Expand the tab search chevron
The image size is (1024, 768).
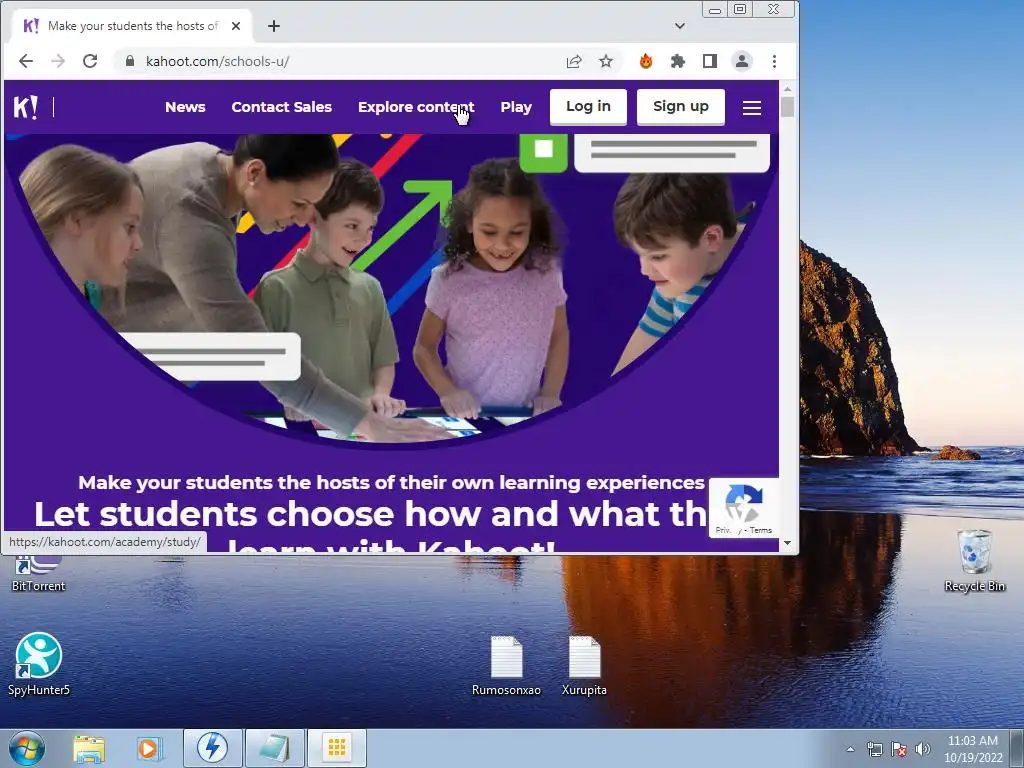tap(680, 25)
